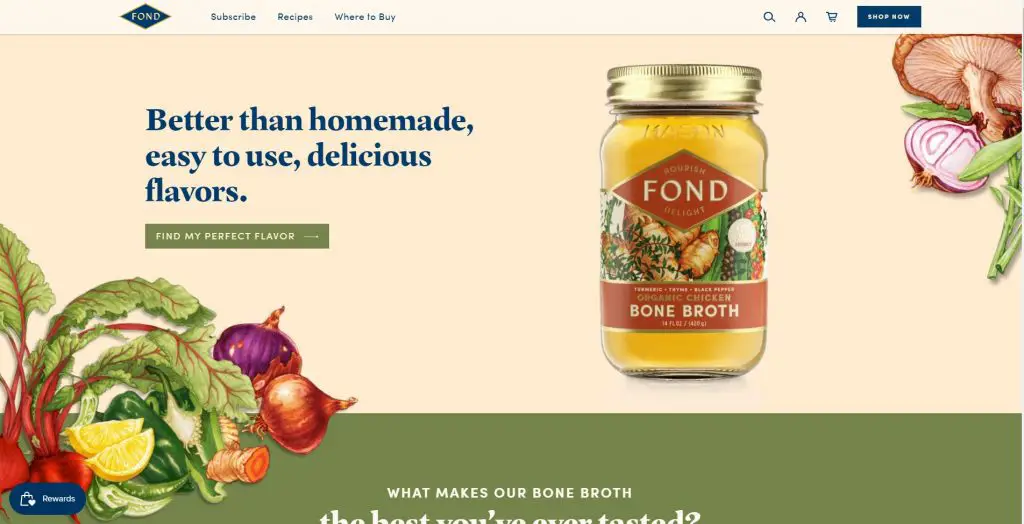Screen dimensions: 1024x524
Task: Open the account profile icon
Action: point(801,17)
